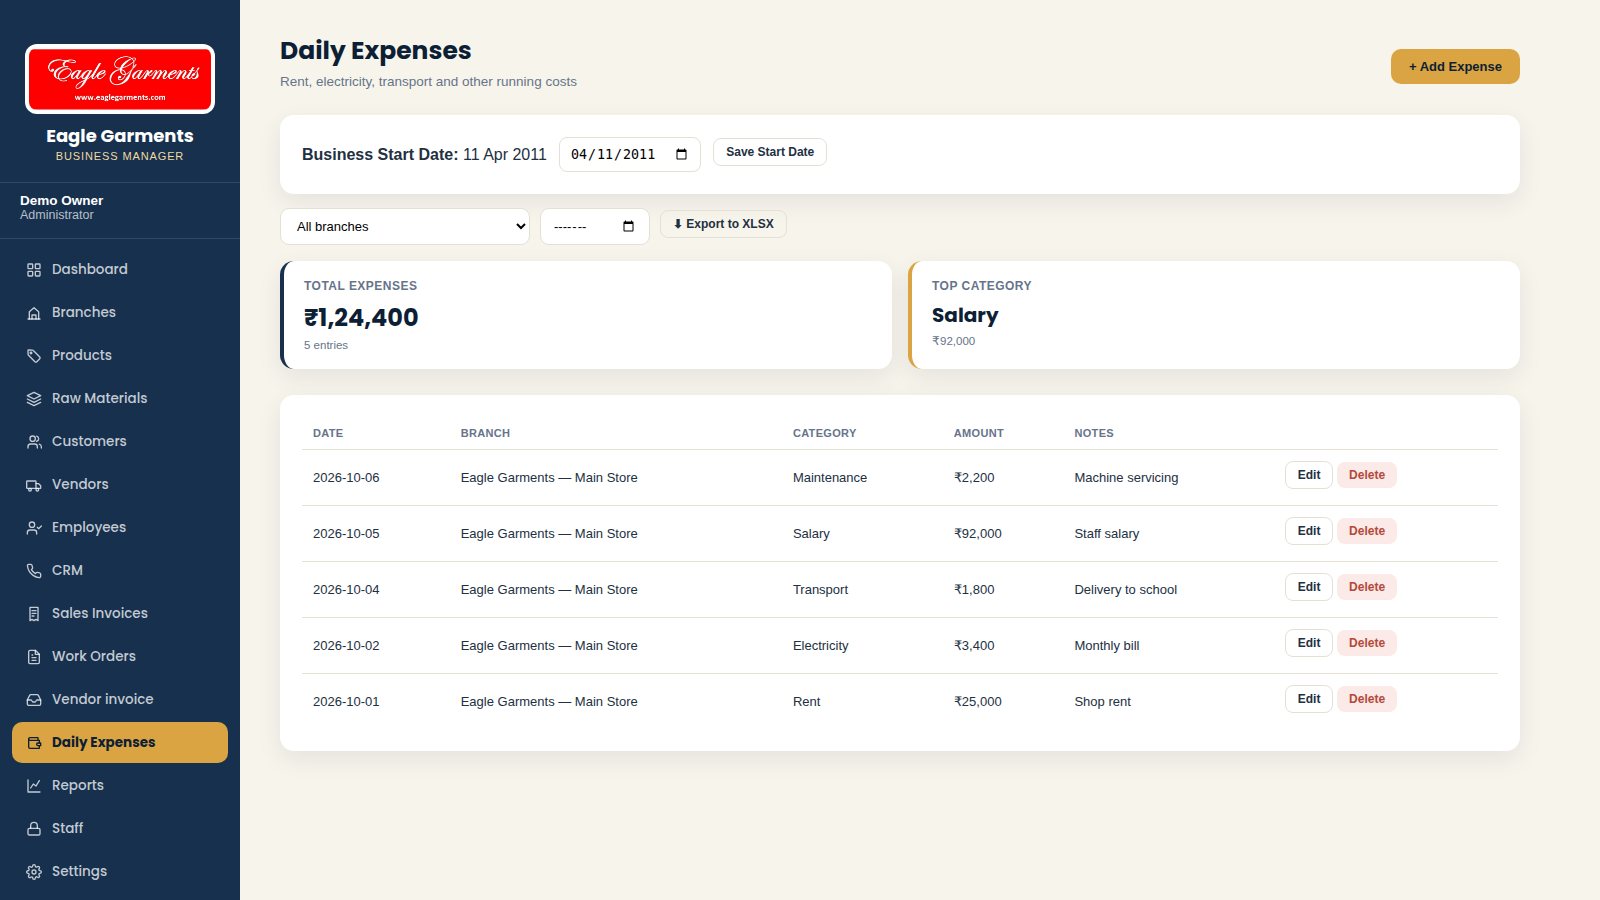Go to CRM label in sidebar

(x=67, y=570)
